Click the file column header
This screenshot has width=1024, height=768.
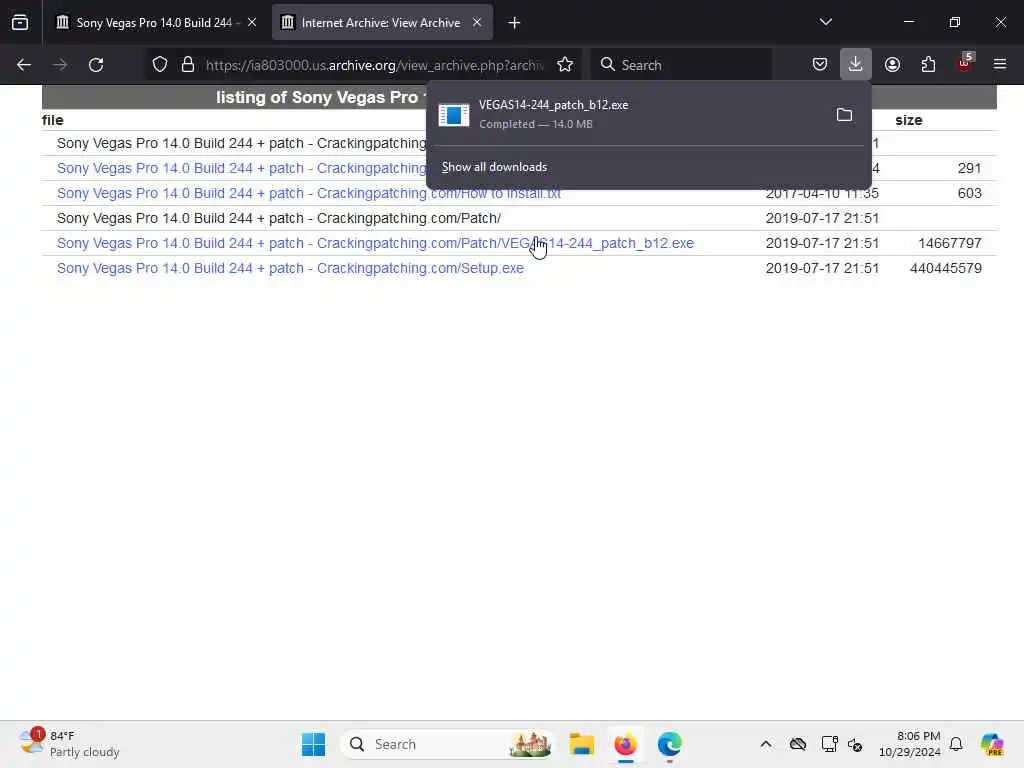52,120
